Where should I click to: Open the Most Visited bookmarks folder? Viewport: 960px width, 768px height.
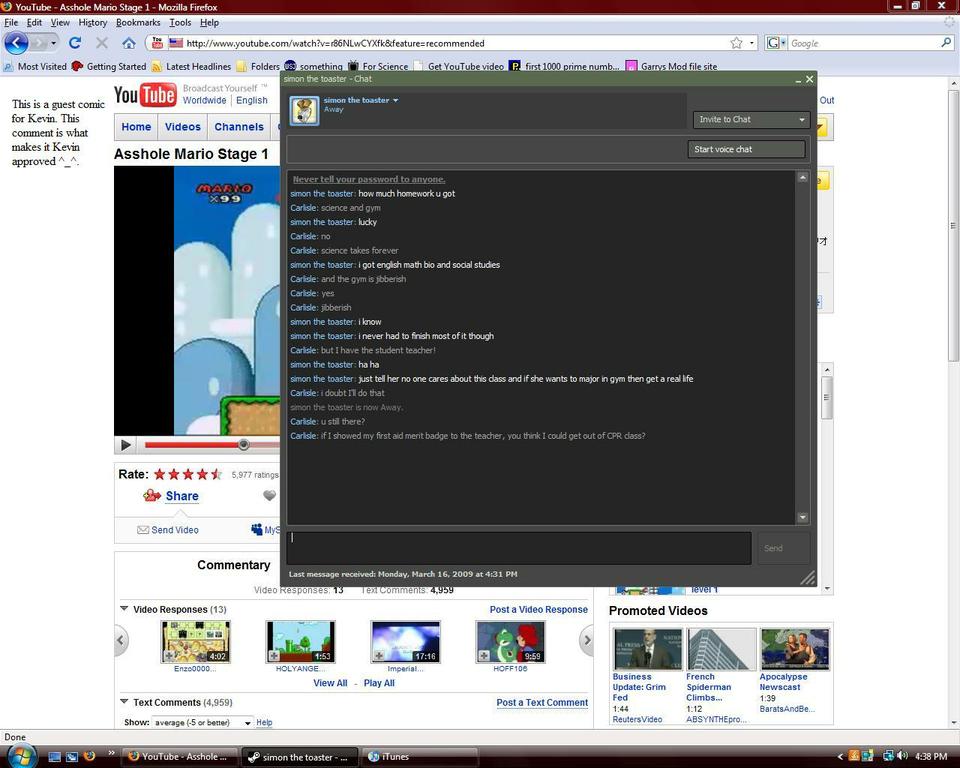pos(35,66)
